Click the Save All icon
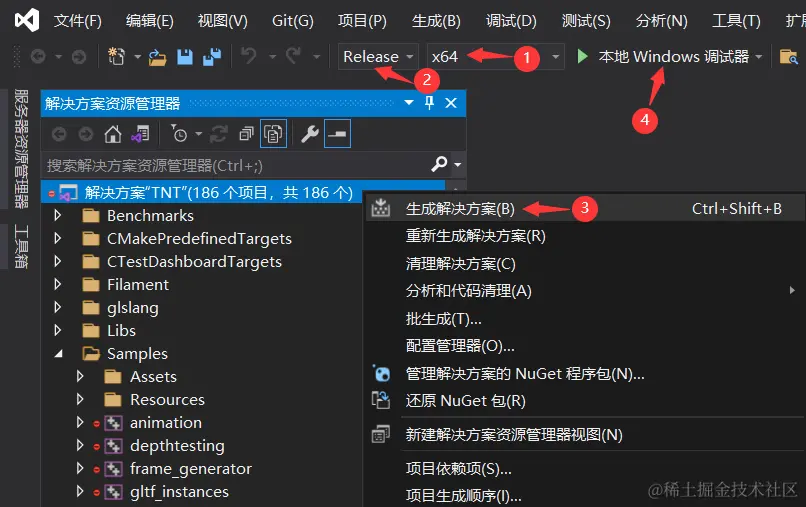Screen dimensions: 806x507 click(212, 57)
